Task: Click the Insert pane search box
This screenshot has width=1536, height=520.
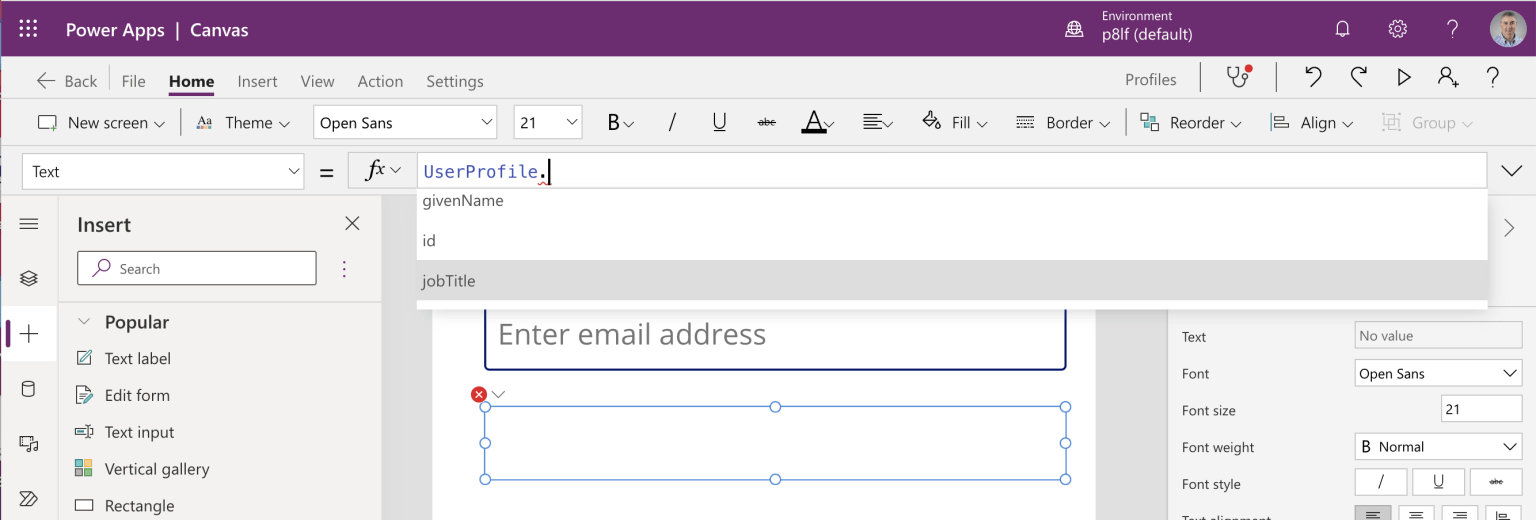Action: (197, 268)
